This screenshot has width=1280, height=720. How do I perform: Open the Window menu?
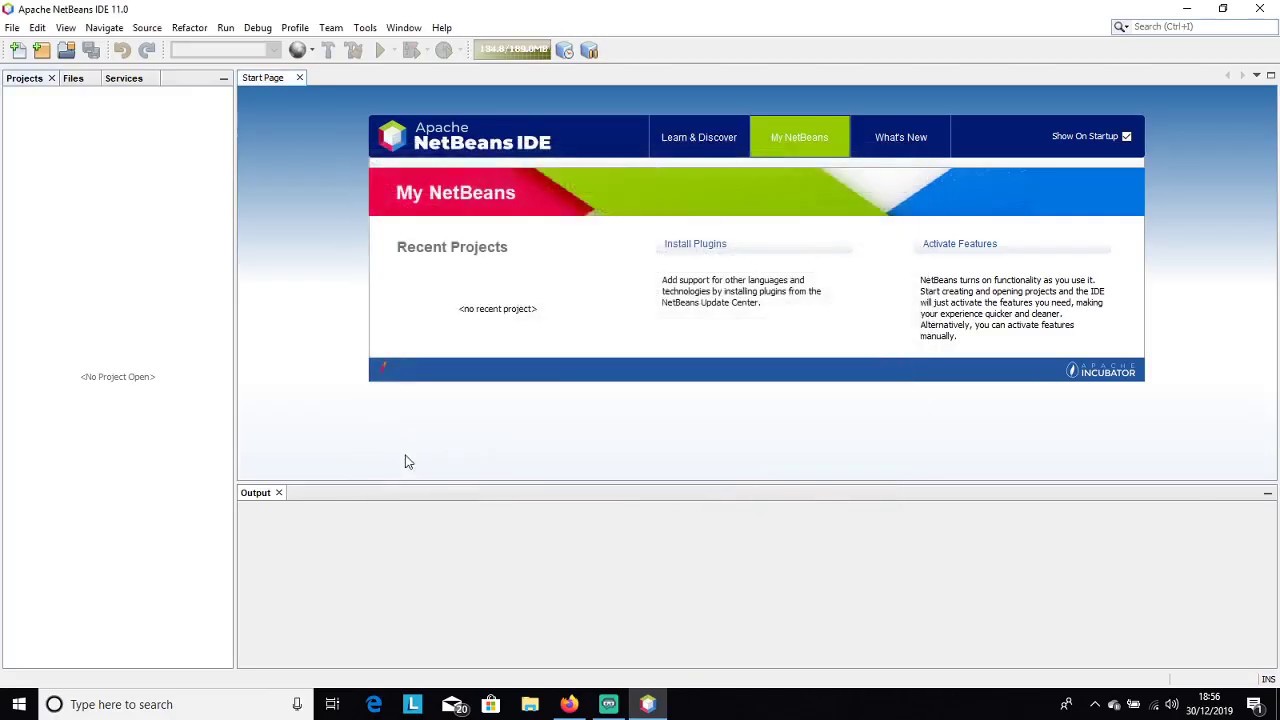point(403,28)
